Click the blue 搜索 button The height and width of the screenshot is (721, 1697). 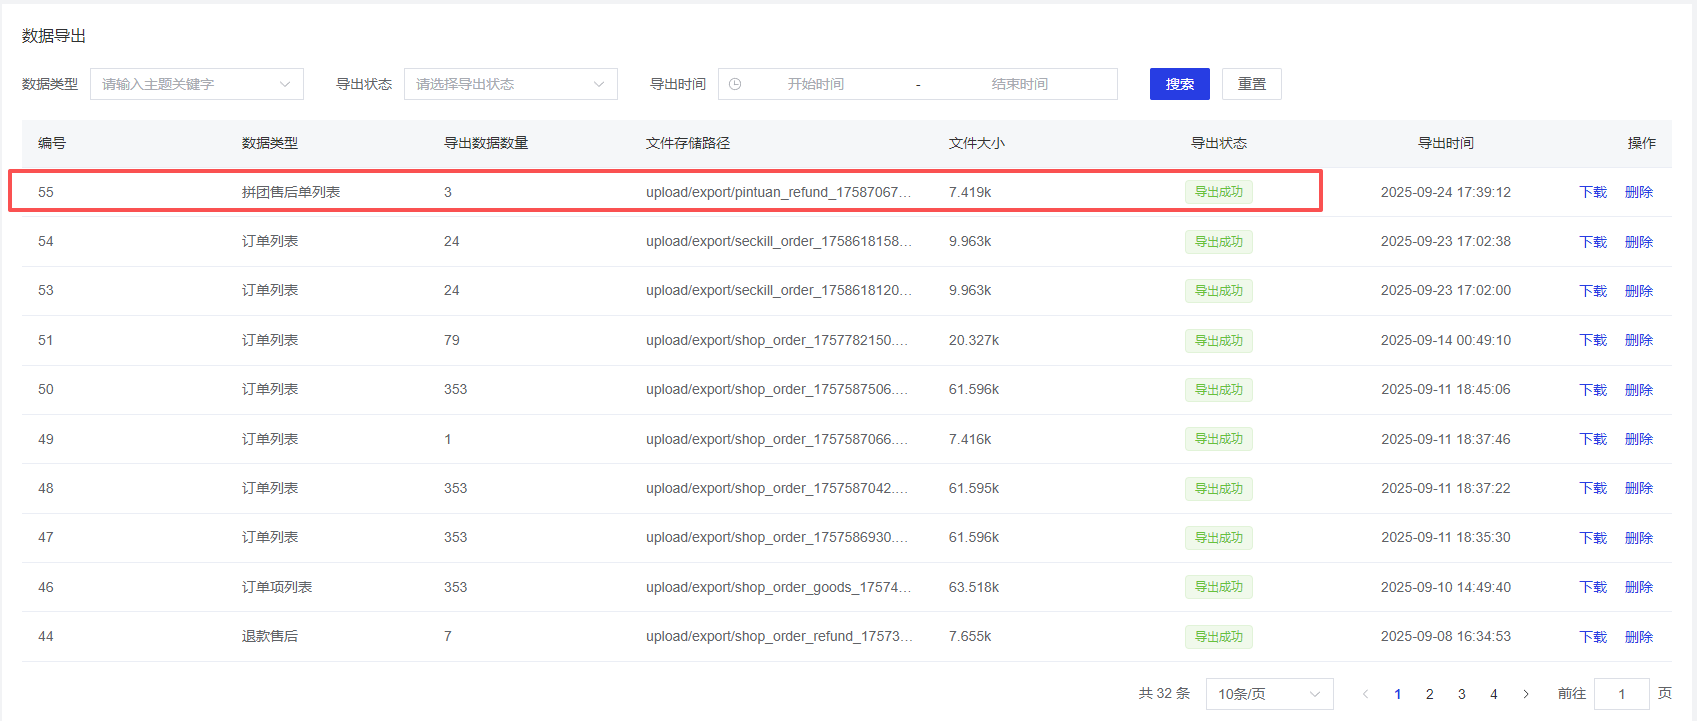1179,84
